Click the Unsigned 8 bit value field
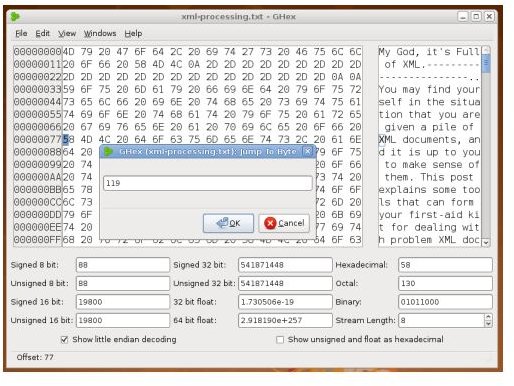Screen dimensions: 514x386 click(123, 283)
